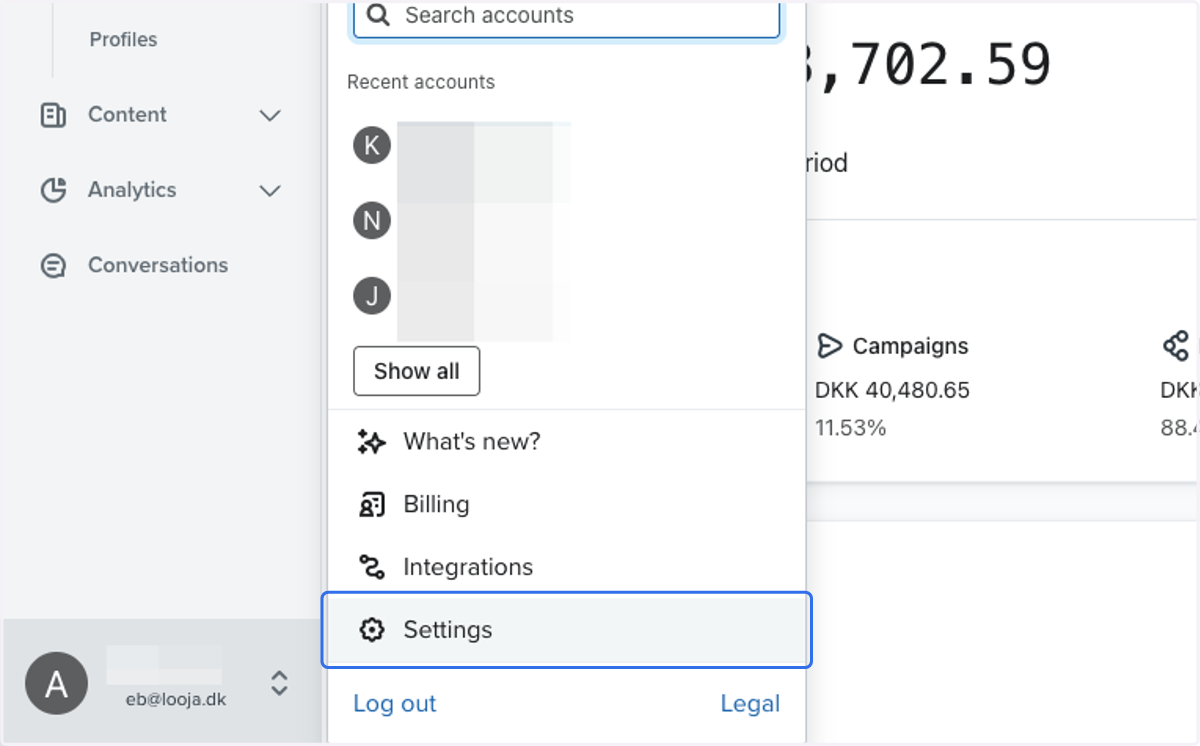This screenshot has width=1200, height=746.
Task: Click the Conversations chat icon
Action: tap(52, 266)
